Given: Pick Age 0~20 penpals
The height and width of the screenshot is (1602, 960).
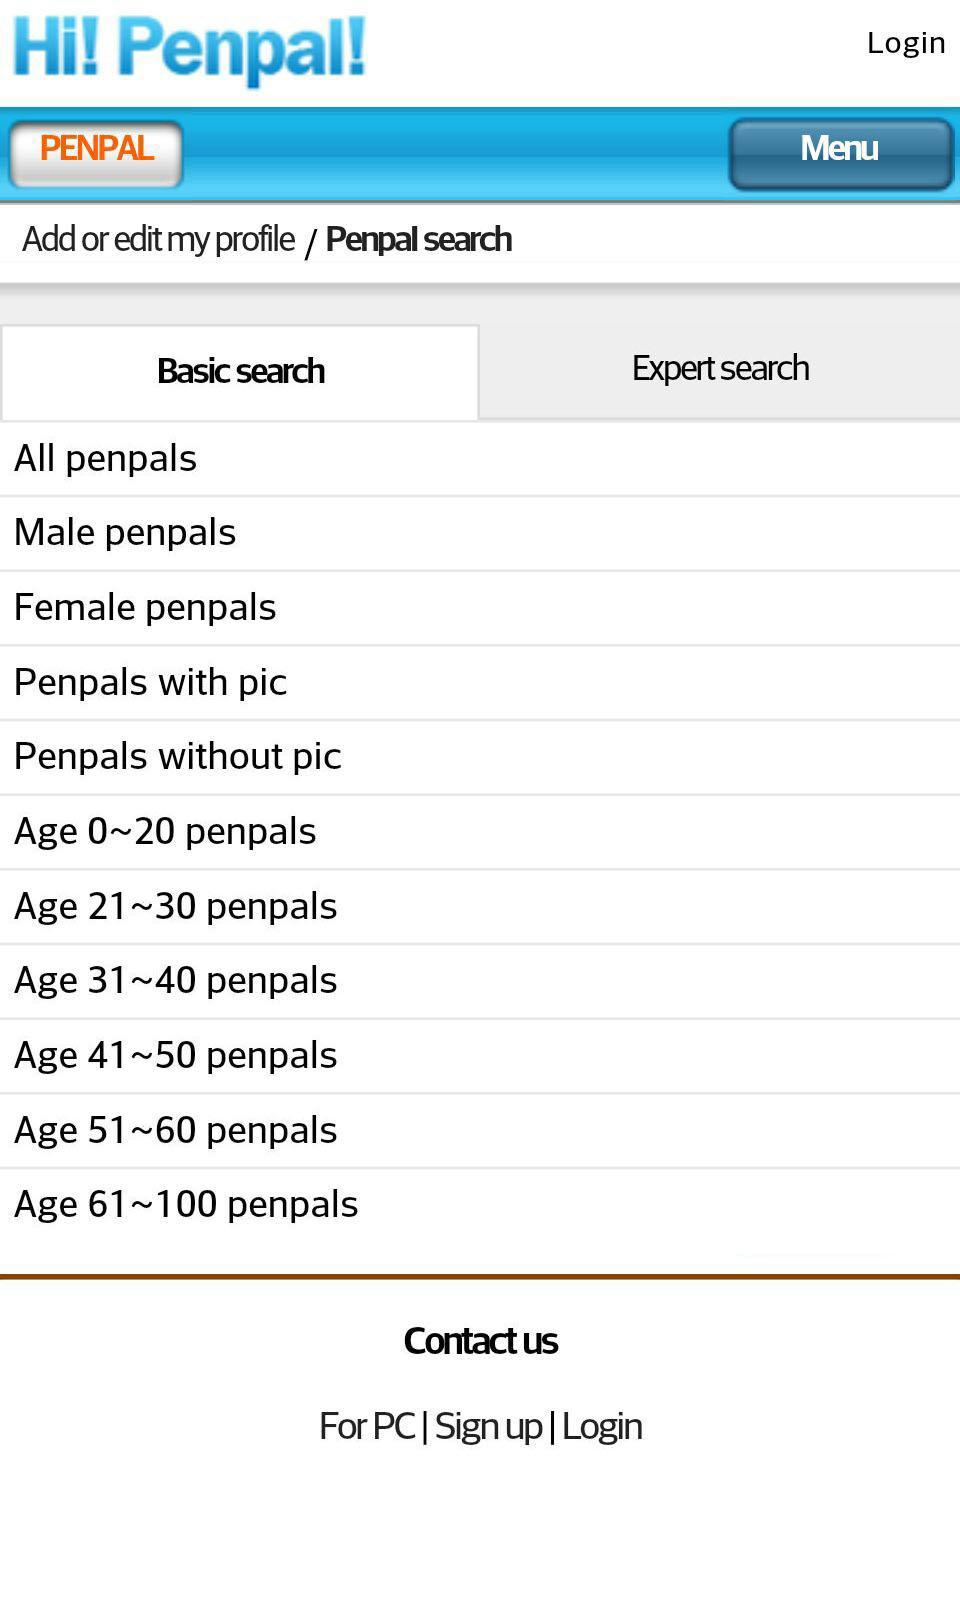Looking at the screenshot, I should point(165,832).
